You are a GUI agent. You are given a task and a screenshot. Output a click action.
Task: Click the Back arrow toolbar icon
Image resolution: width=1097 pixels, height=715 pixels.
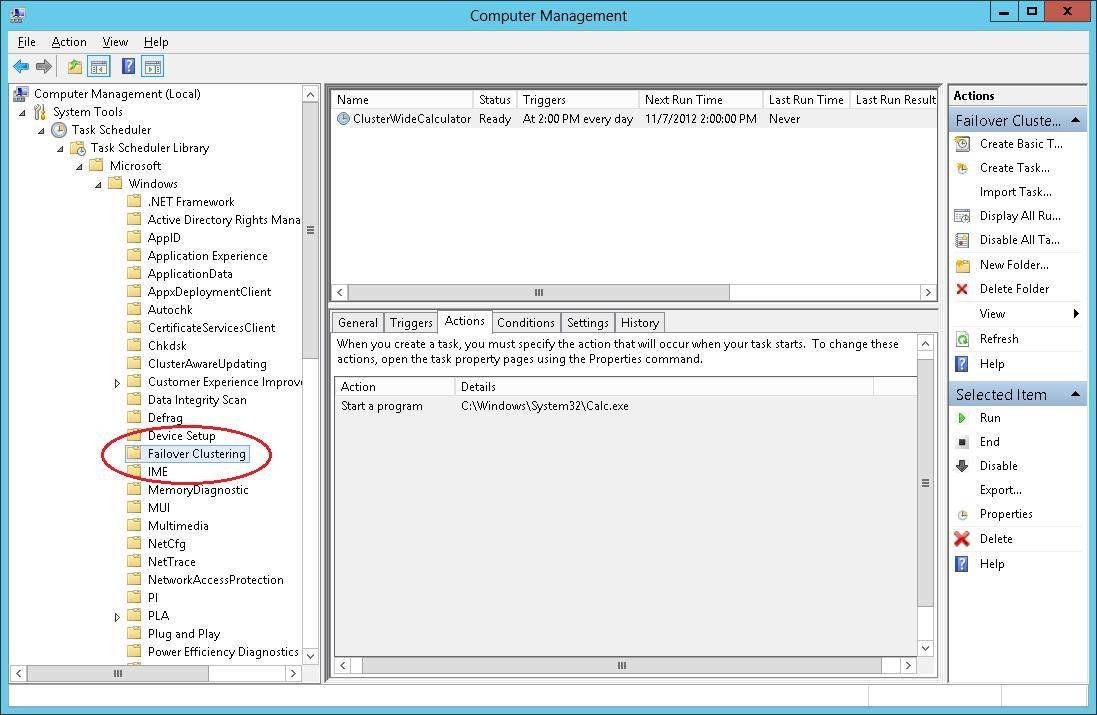21,67
